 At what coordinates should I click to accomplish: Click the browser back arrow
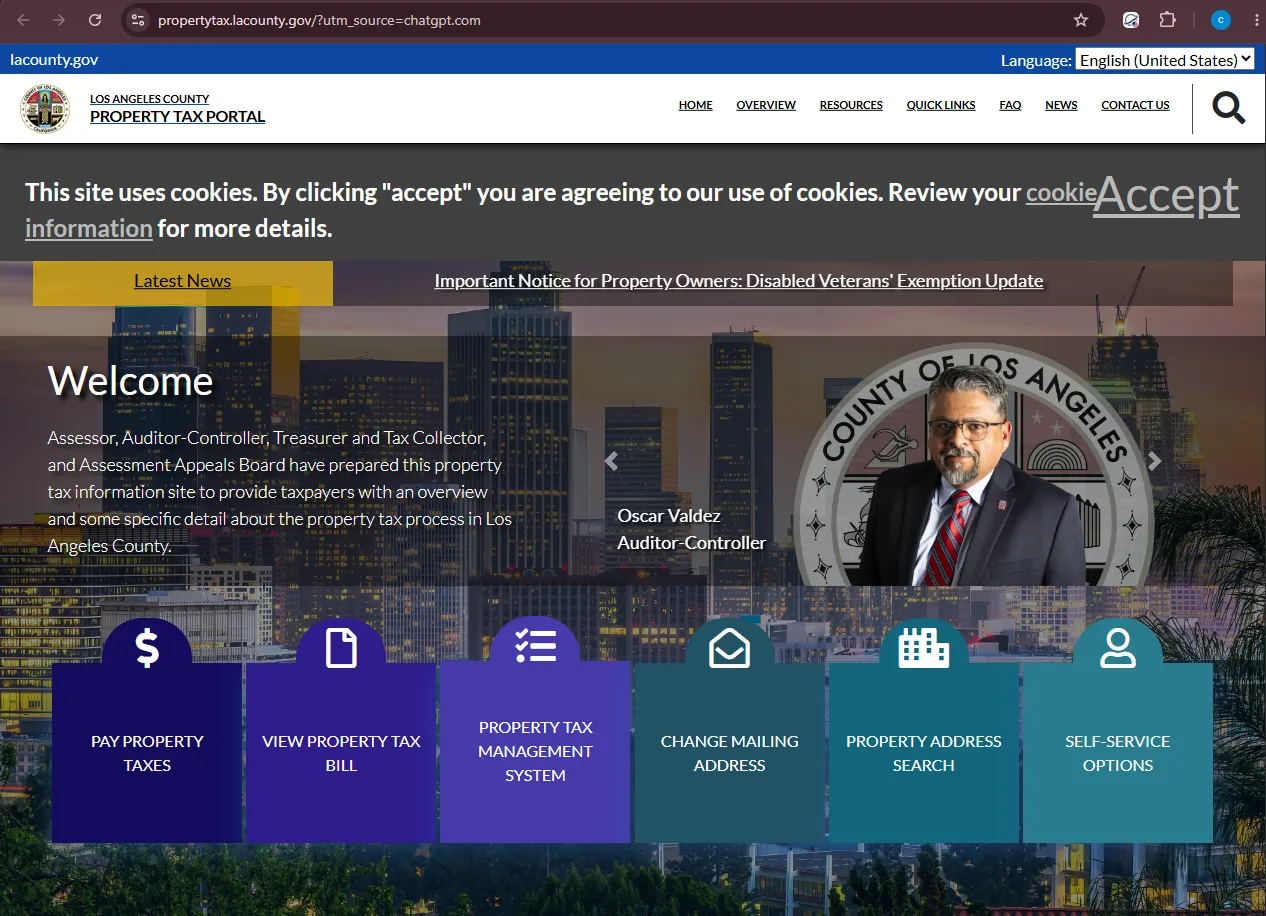click(x=23, y=20)
